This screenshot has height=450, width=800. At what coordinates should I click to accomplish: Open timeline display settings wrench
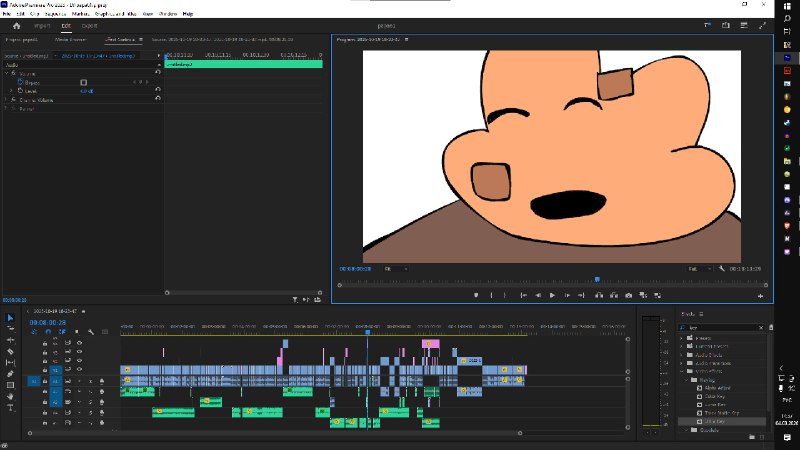click(x=91, y=332)
